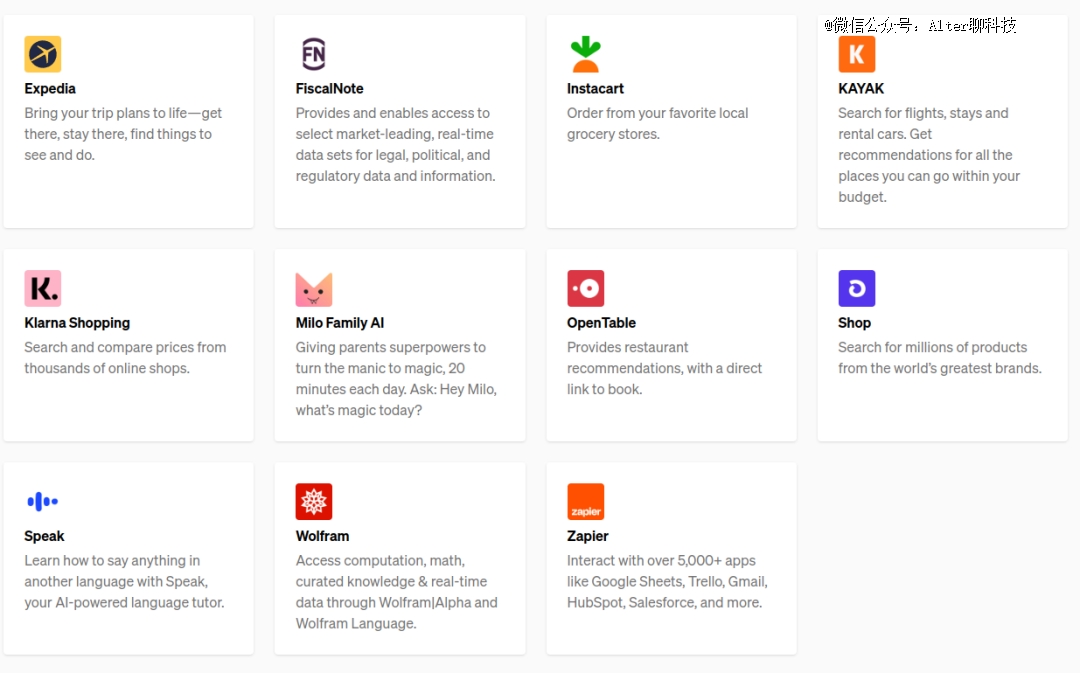This screenshot has height=673, width=1080.
Task: Select the Milo Family AI fox icon
Action: [314, 289]
